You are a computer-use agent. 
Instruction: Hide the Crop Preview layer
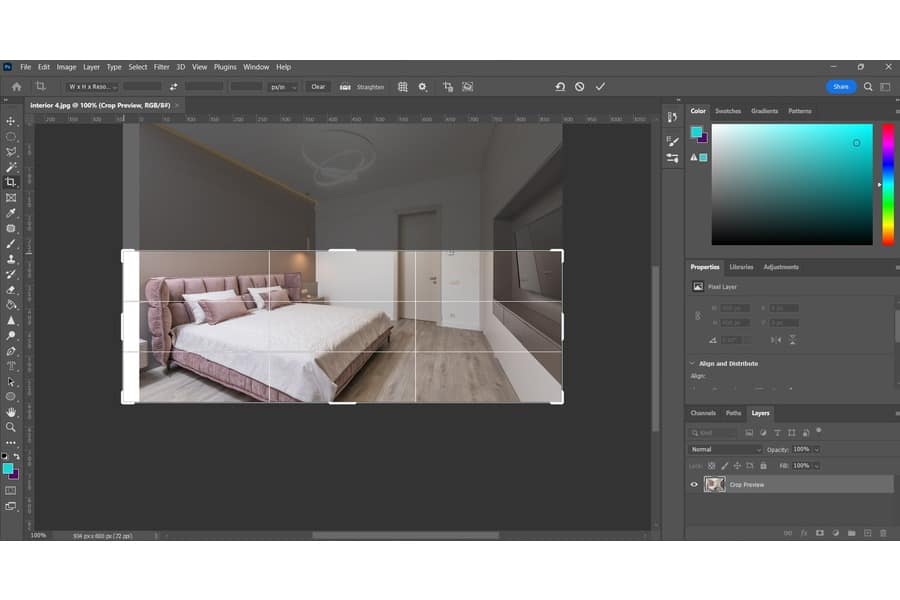click(x=694, y=484)
